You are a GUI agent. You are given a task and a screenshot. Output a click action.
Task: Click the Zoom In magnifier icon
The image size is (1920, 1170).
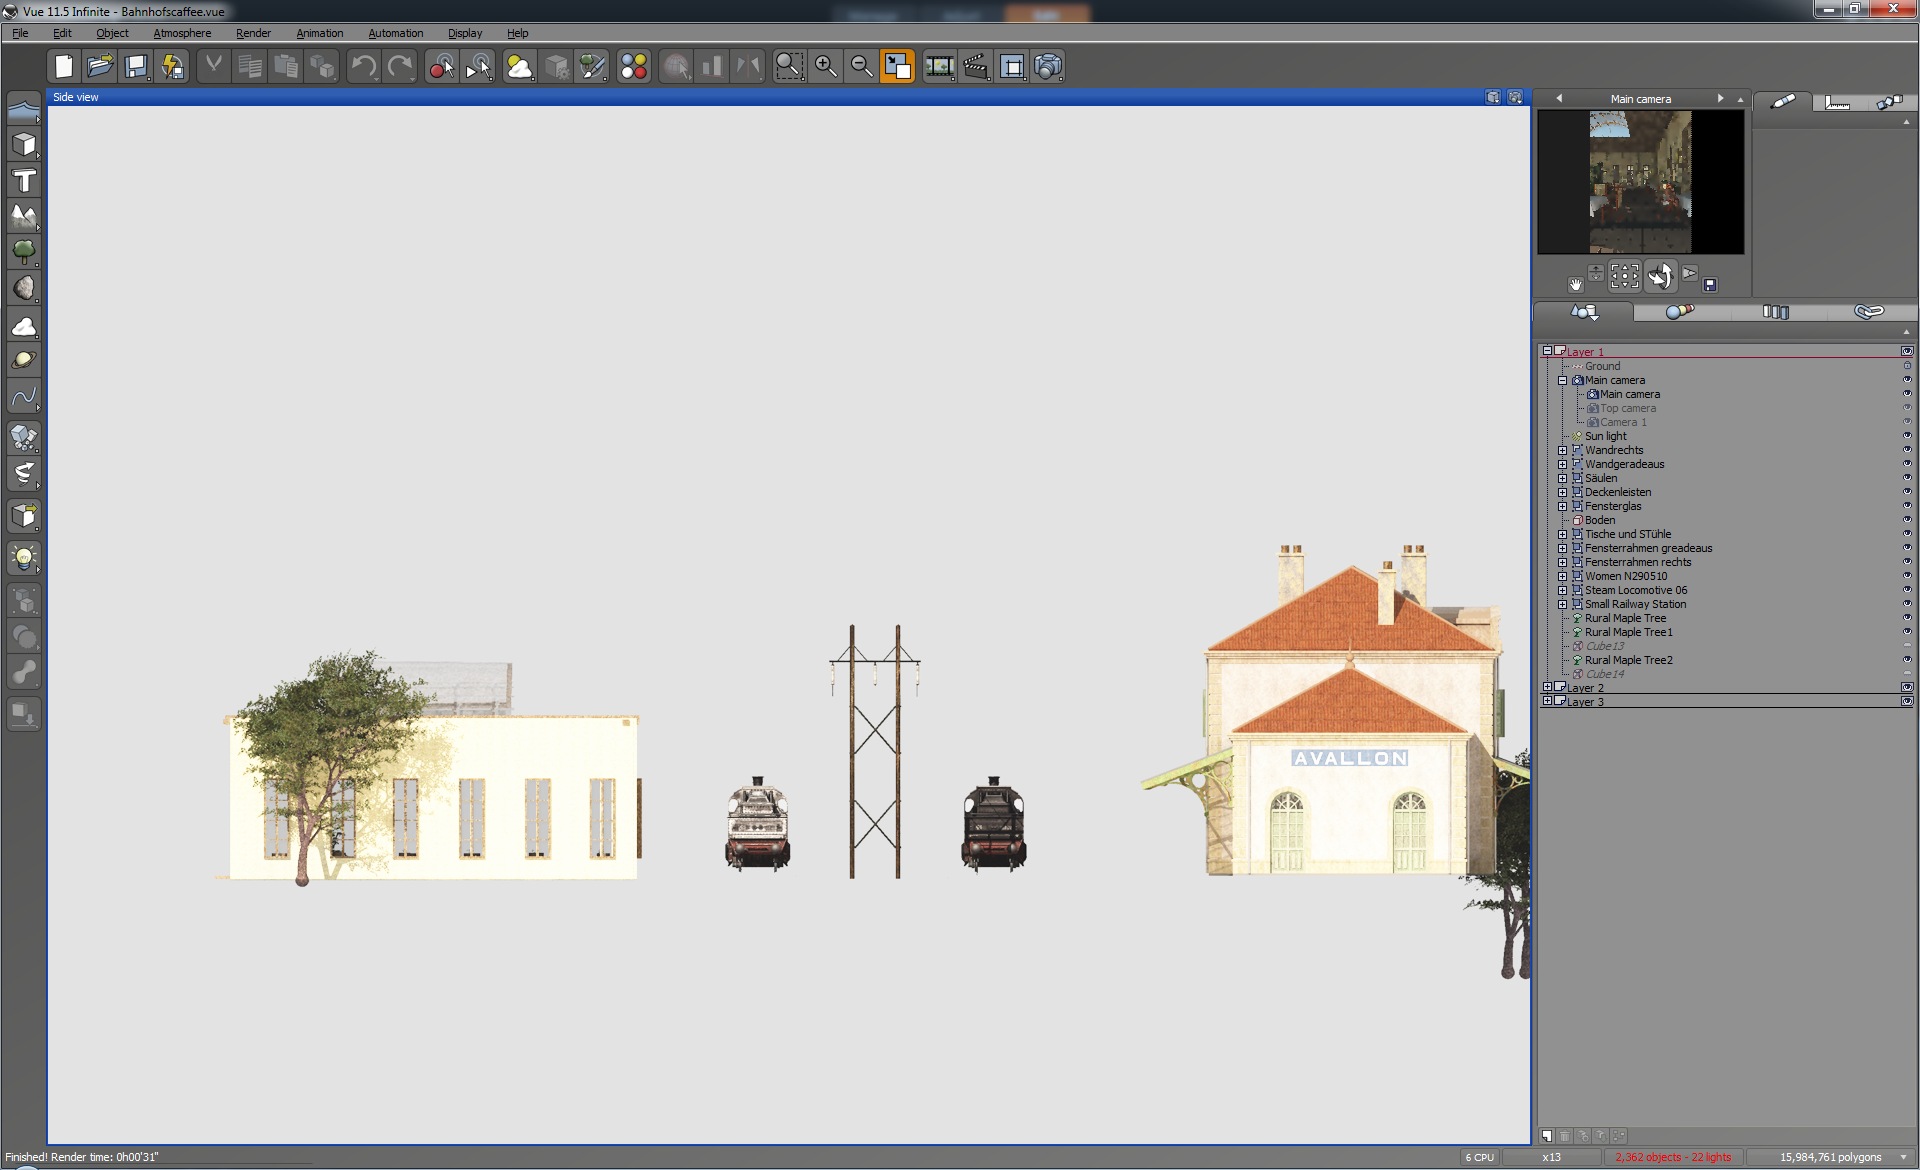point(825,67)
